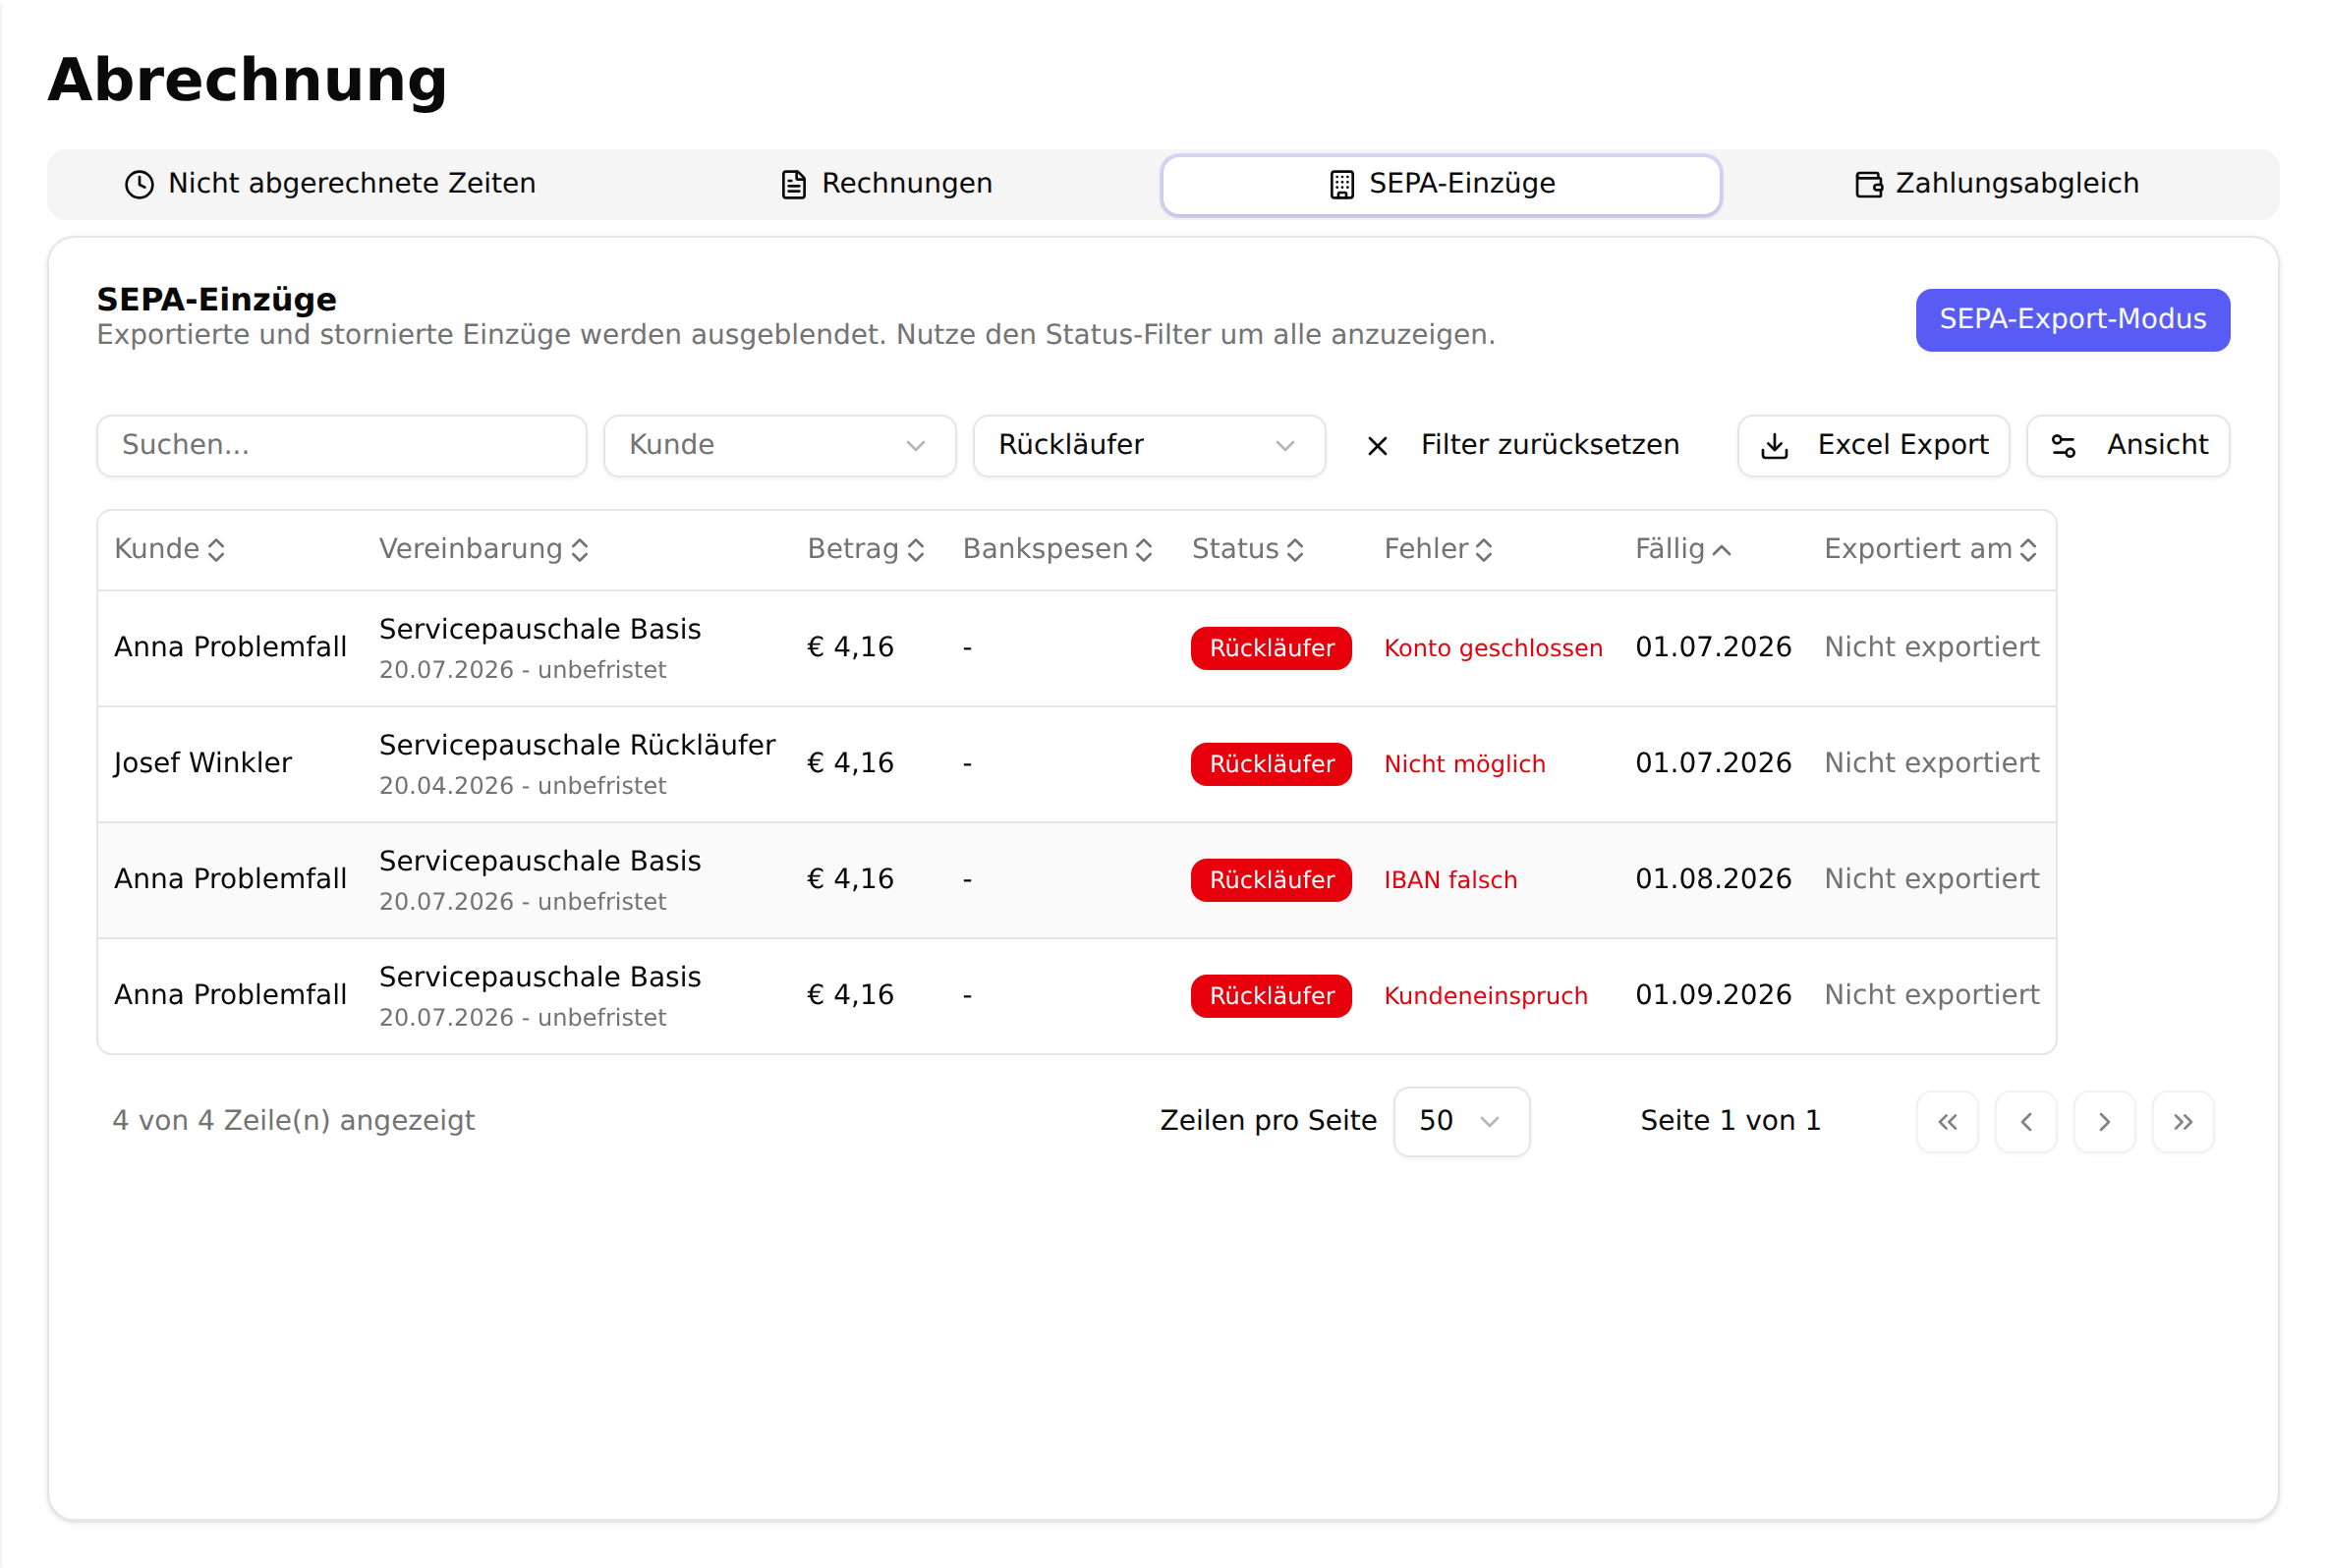Screen dimensions: 2327x1568
Task: Click Kundeneinspruch error text
Action: coord(1485,996)
